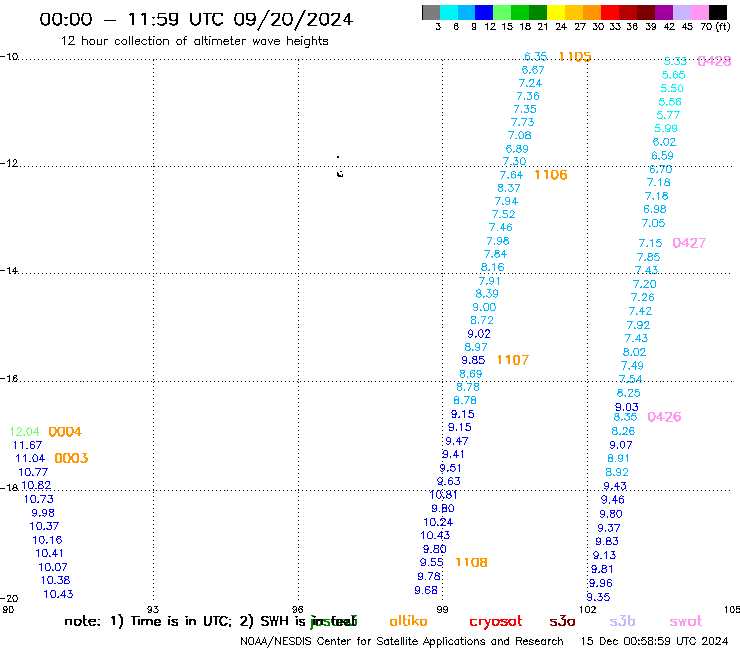Click the green wave height 12.04
Screen dimensions: 740x650
(x=25, y=432)
